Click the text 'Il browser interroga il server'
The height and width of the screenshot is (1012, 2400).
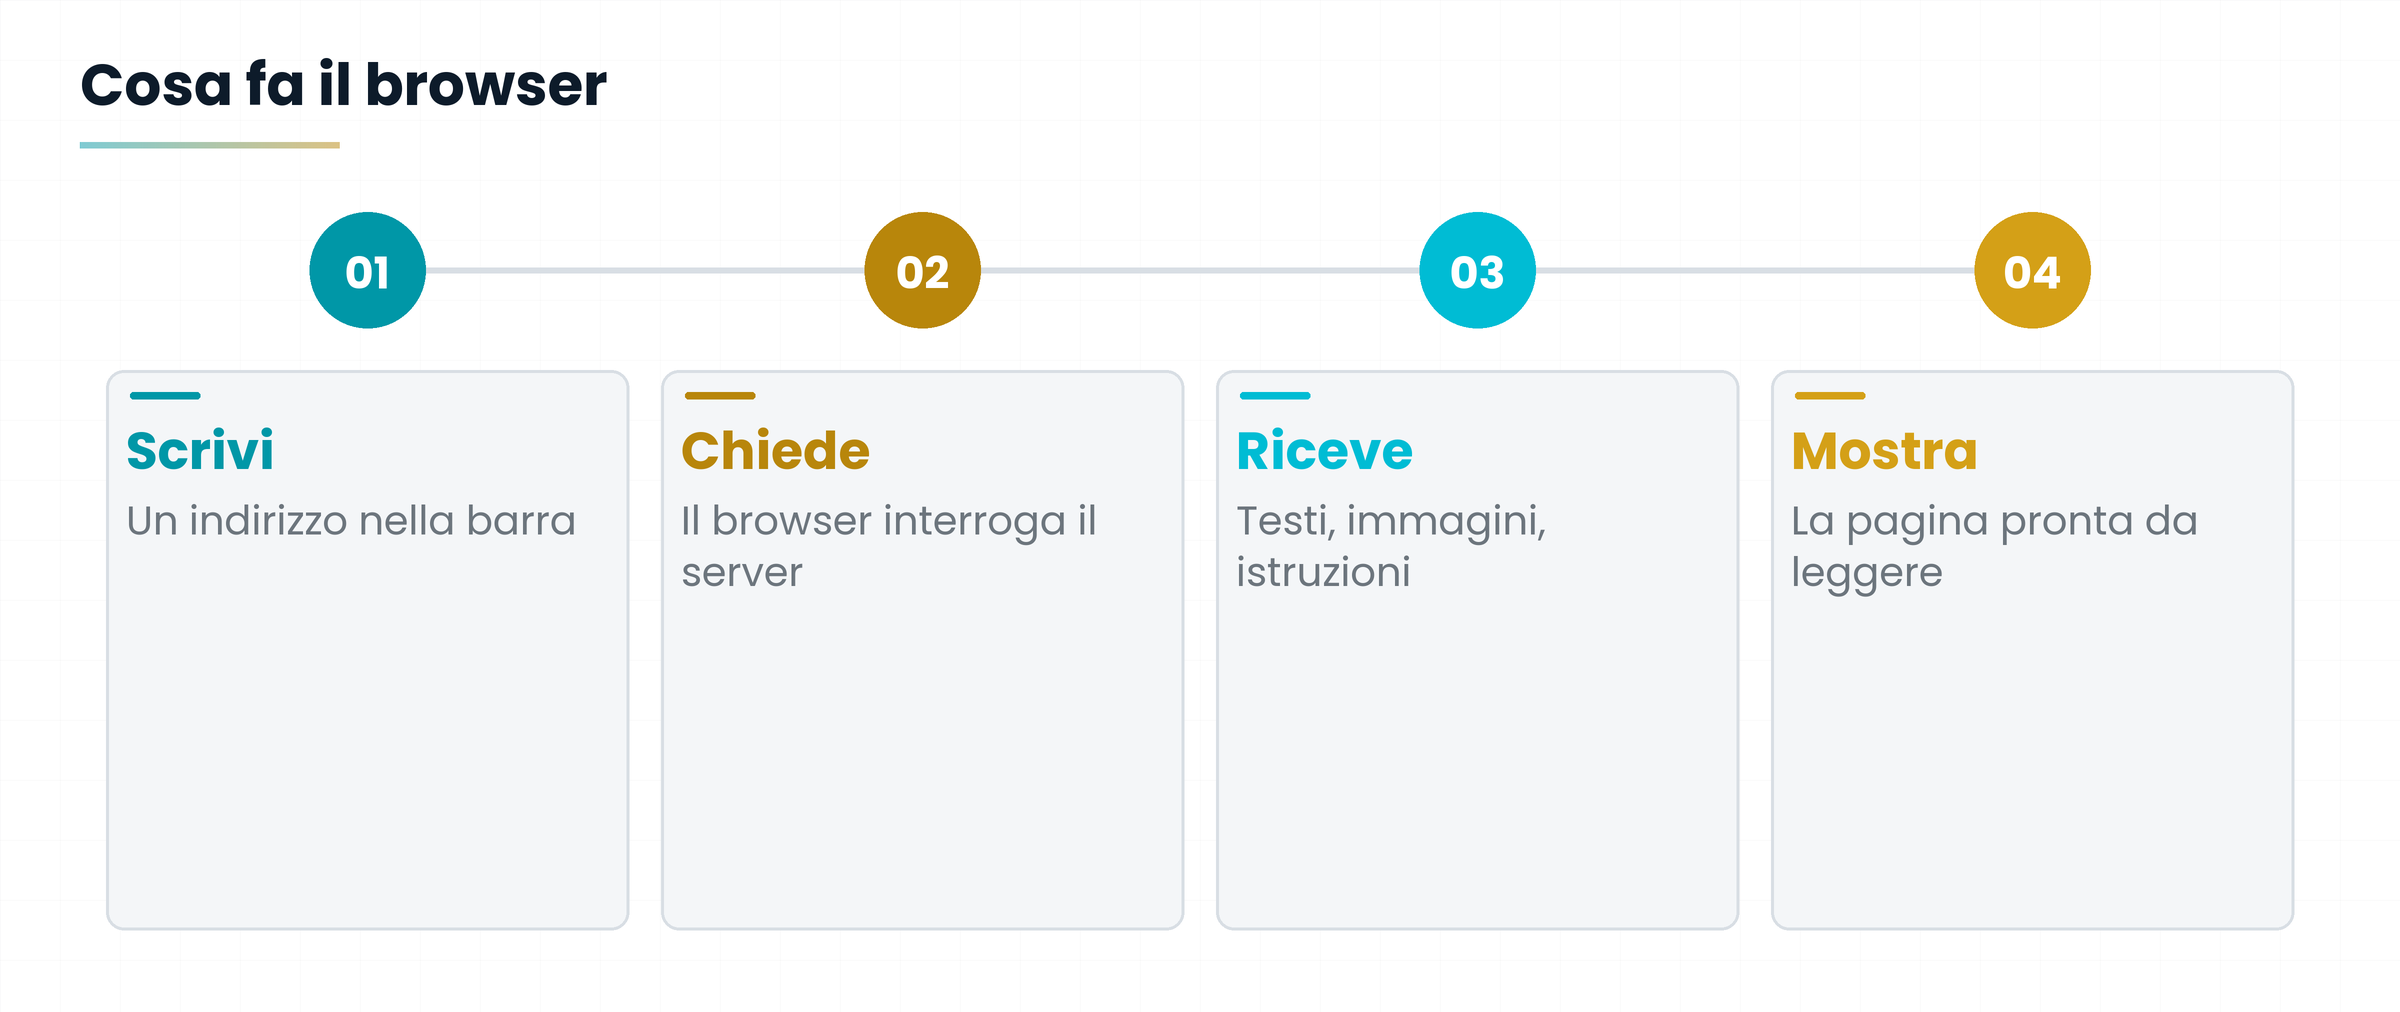coord(889,547)
